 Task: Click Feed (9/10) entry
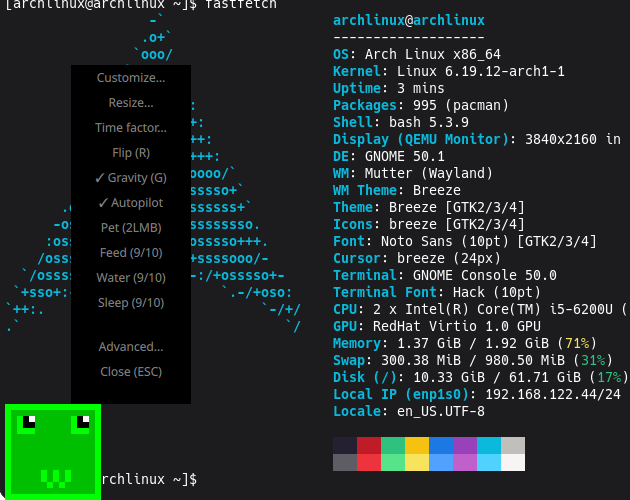pyautogui.click(x=131, y=252)
